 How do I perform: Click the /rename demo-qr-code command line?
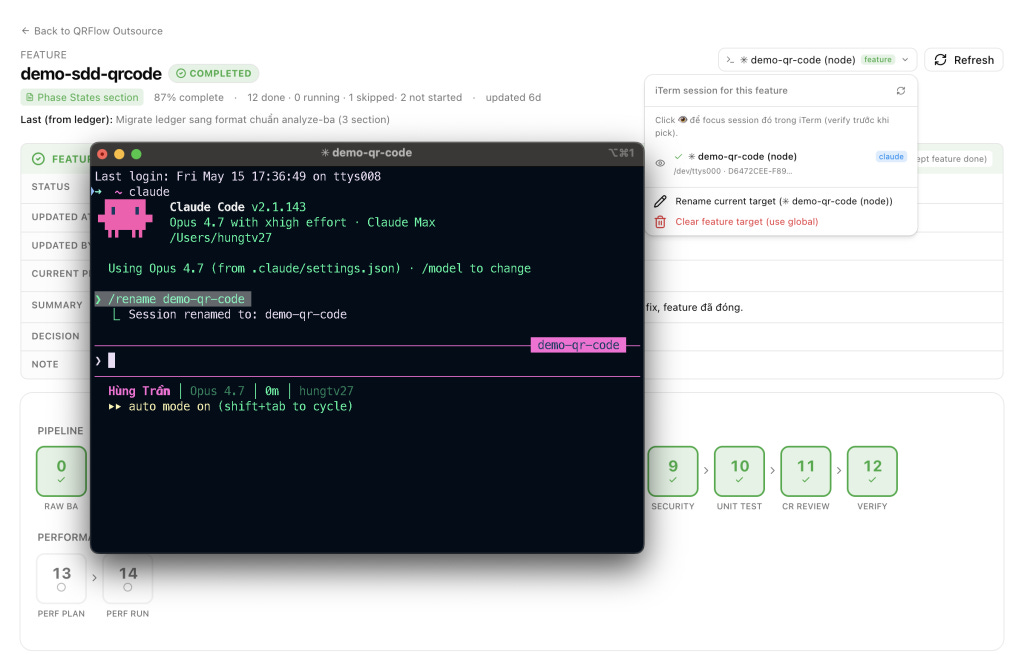pyautogui.click(x=172, y=299)
